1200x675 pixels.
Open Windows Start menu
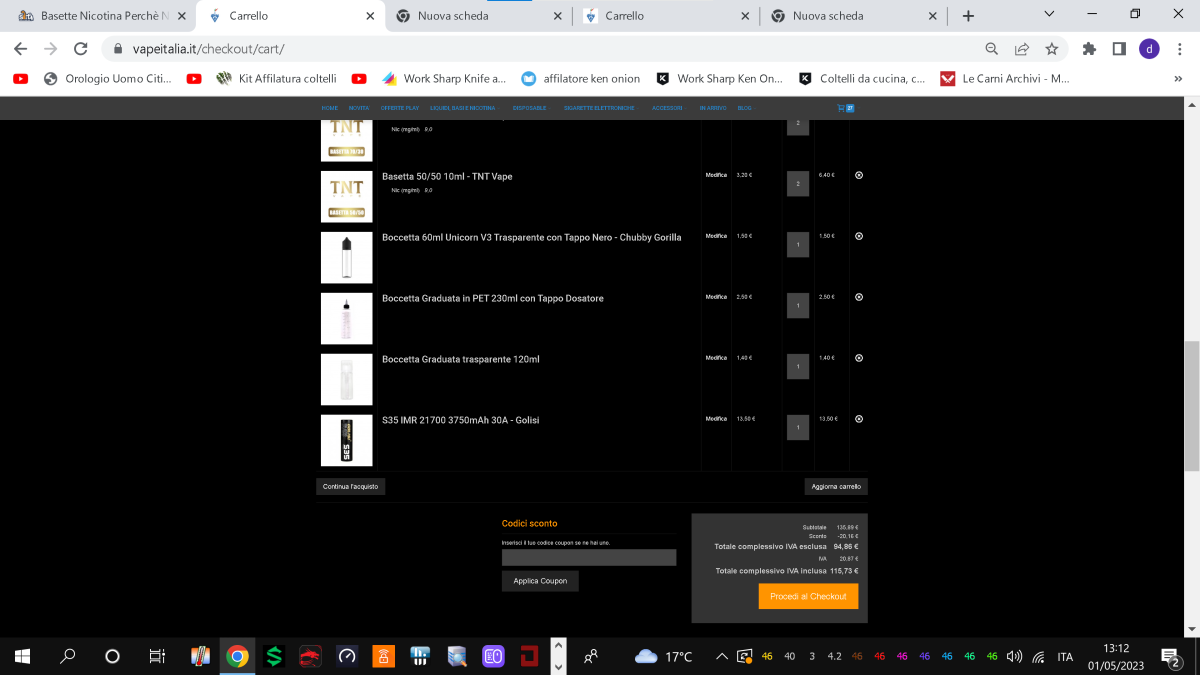click(x=22, y=657)
